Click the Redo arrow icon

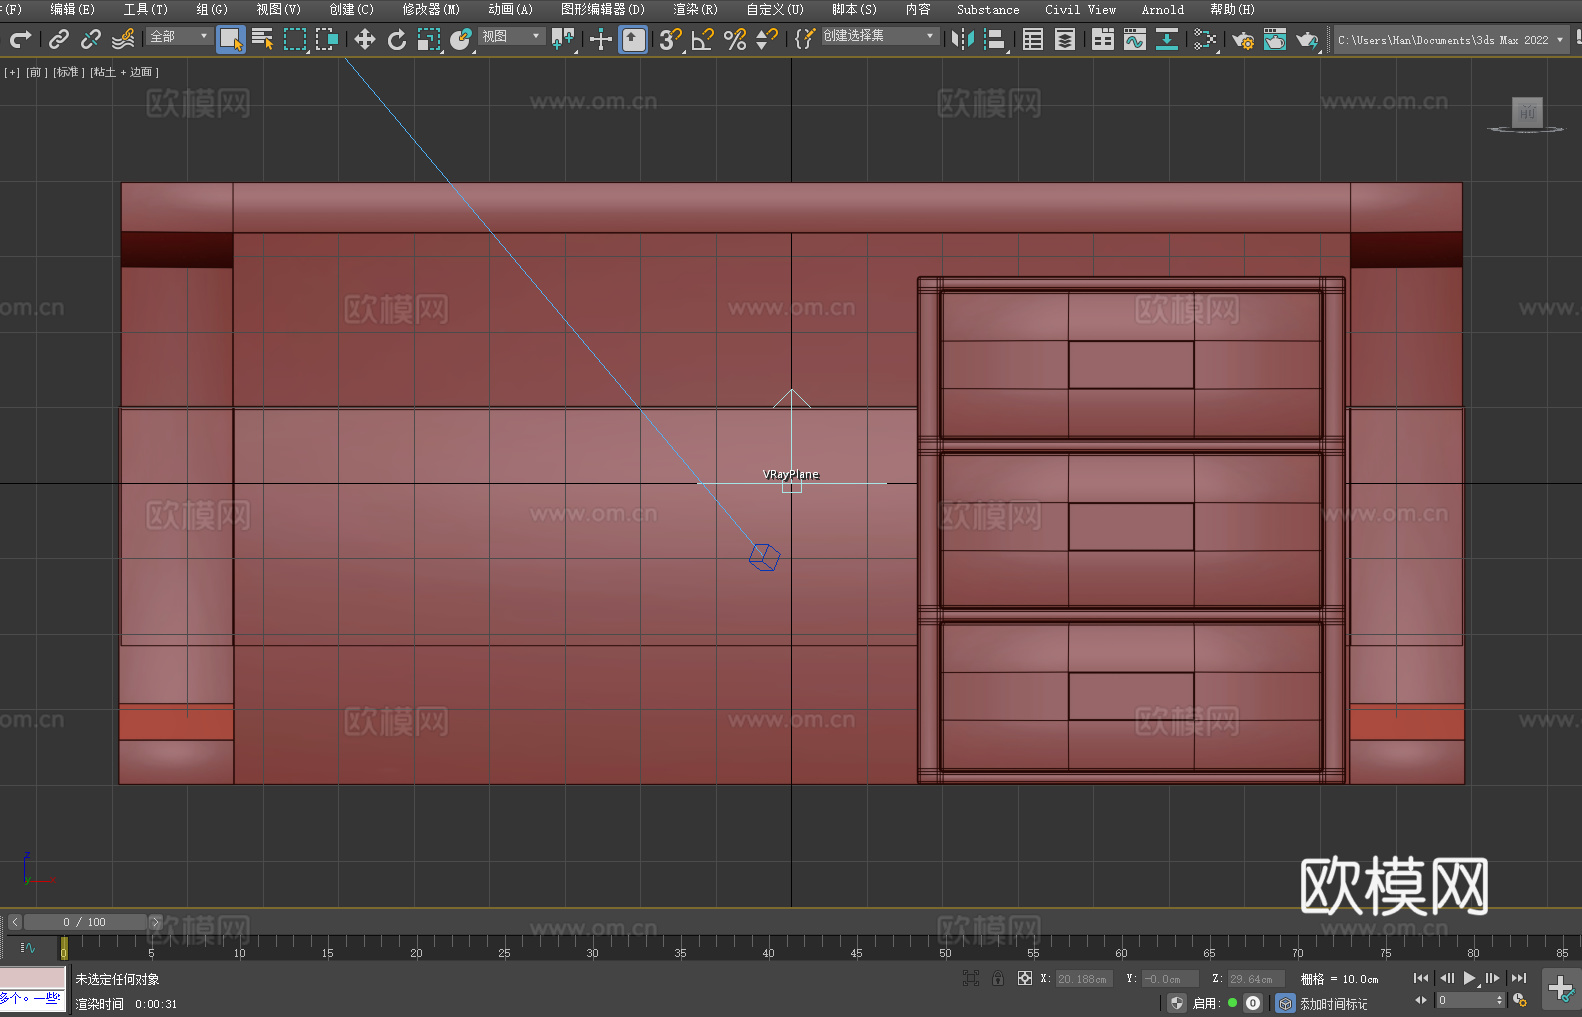(x=20, y=39)
